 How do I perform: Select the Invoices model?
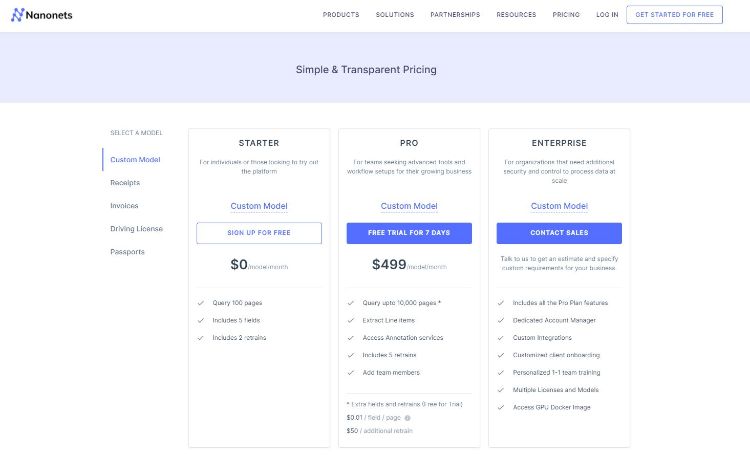[x=124, y=205]
